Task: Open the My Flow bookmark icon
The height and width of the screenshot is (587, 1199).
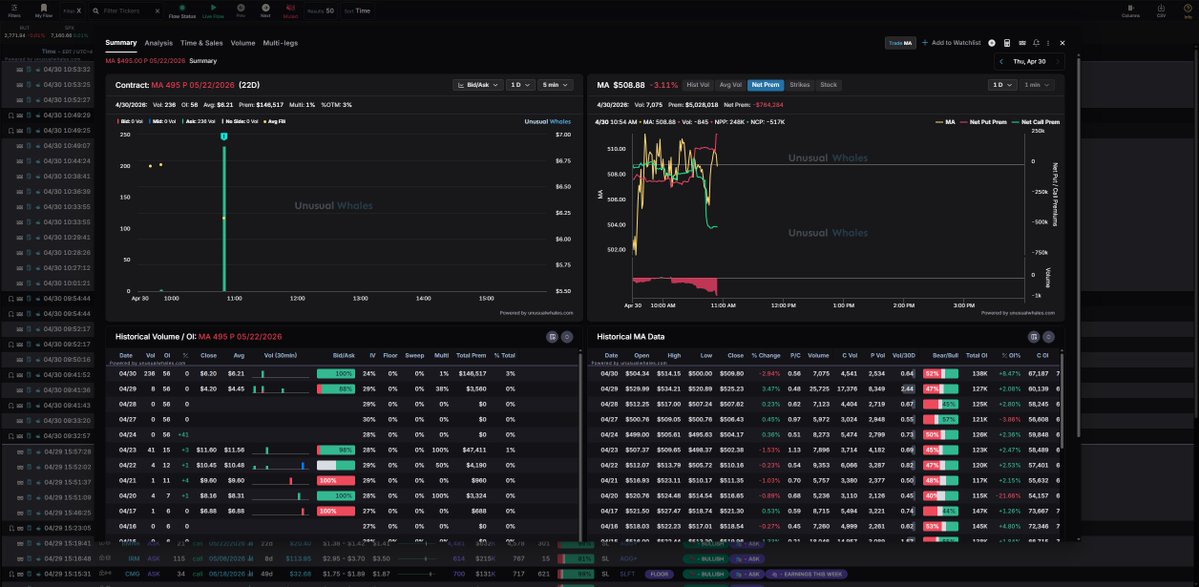Action: click(x=44, y=8)
